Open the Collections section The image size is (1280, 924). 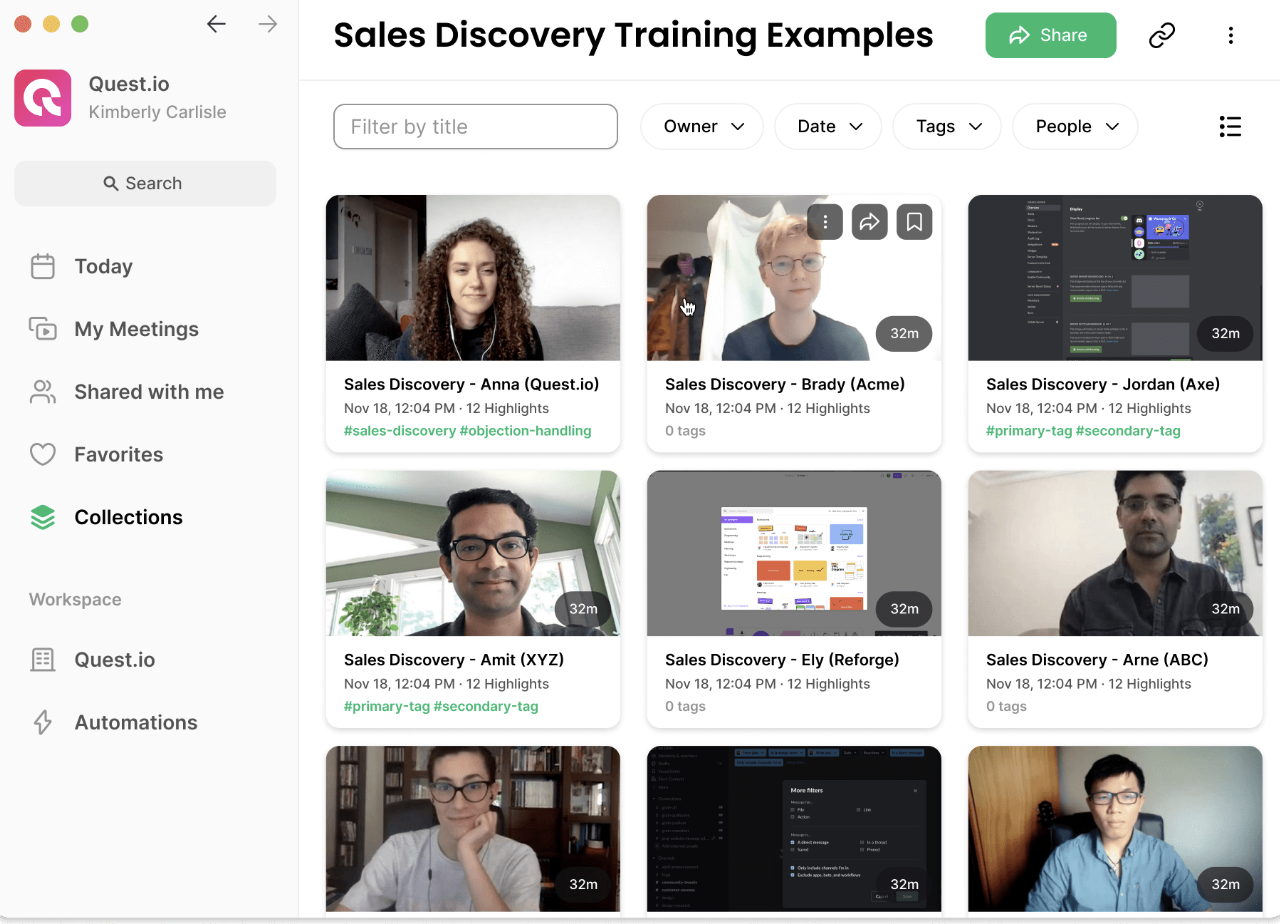128,517
